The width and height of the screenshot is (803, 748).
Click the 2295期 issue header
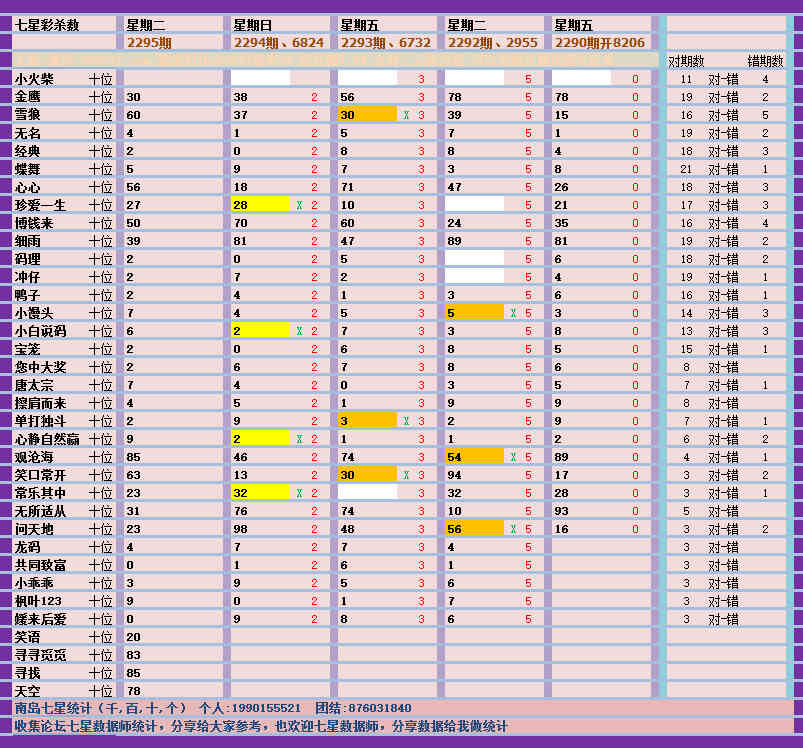coord(149,43)
